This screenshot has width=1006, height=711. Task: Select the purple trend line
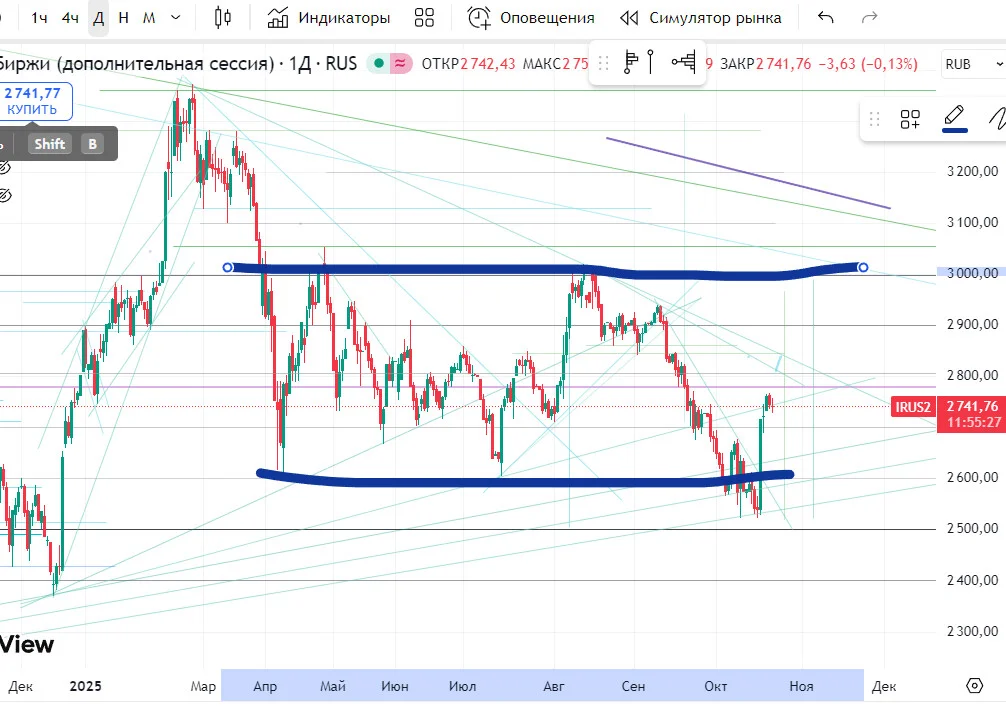click(x=748, y=173)
